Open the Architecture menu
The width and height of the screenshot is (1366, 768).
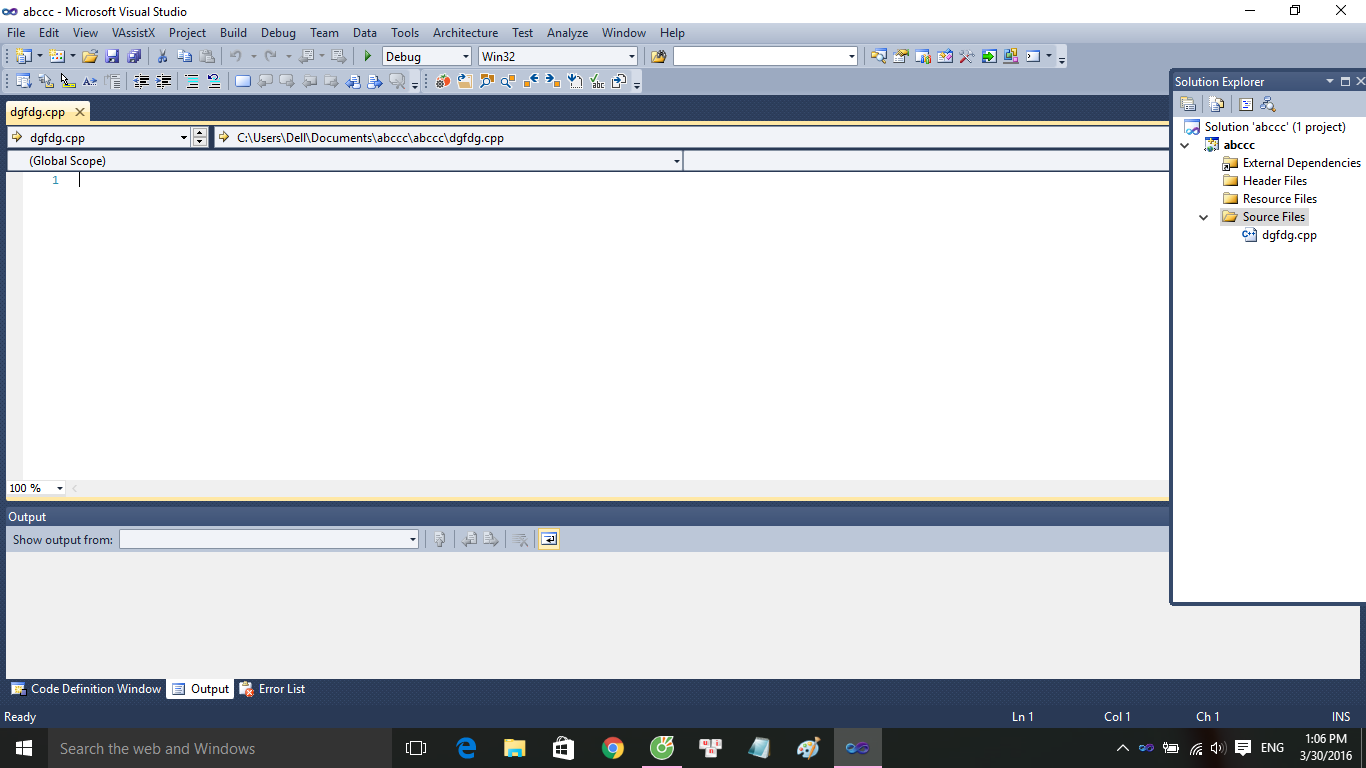coord(465,33)
